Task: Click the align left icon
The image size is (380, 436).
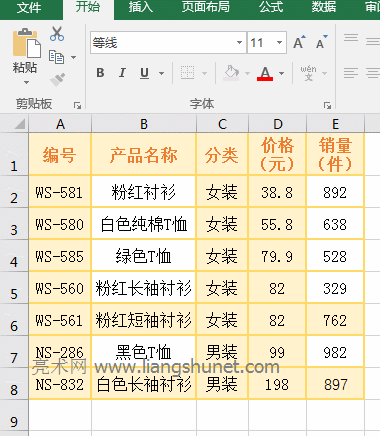Action: [351, 73]
